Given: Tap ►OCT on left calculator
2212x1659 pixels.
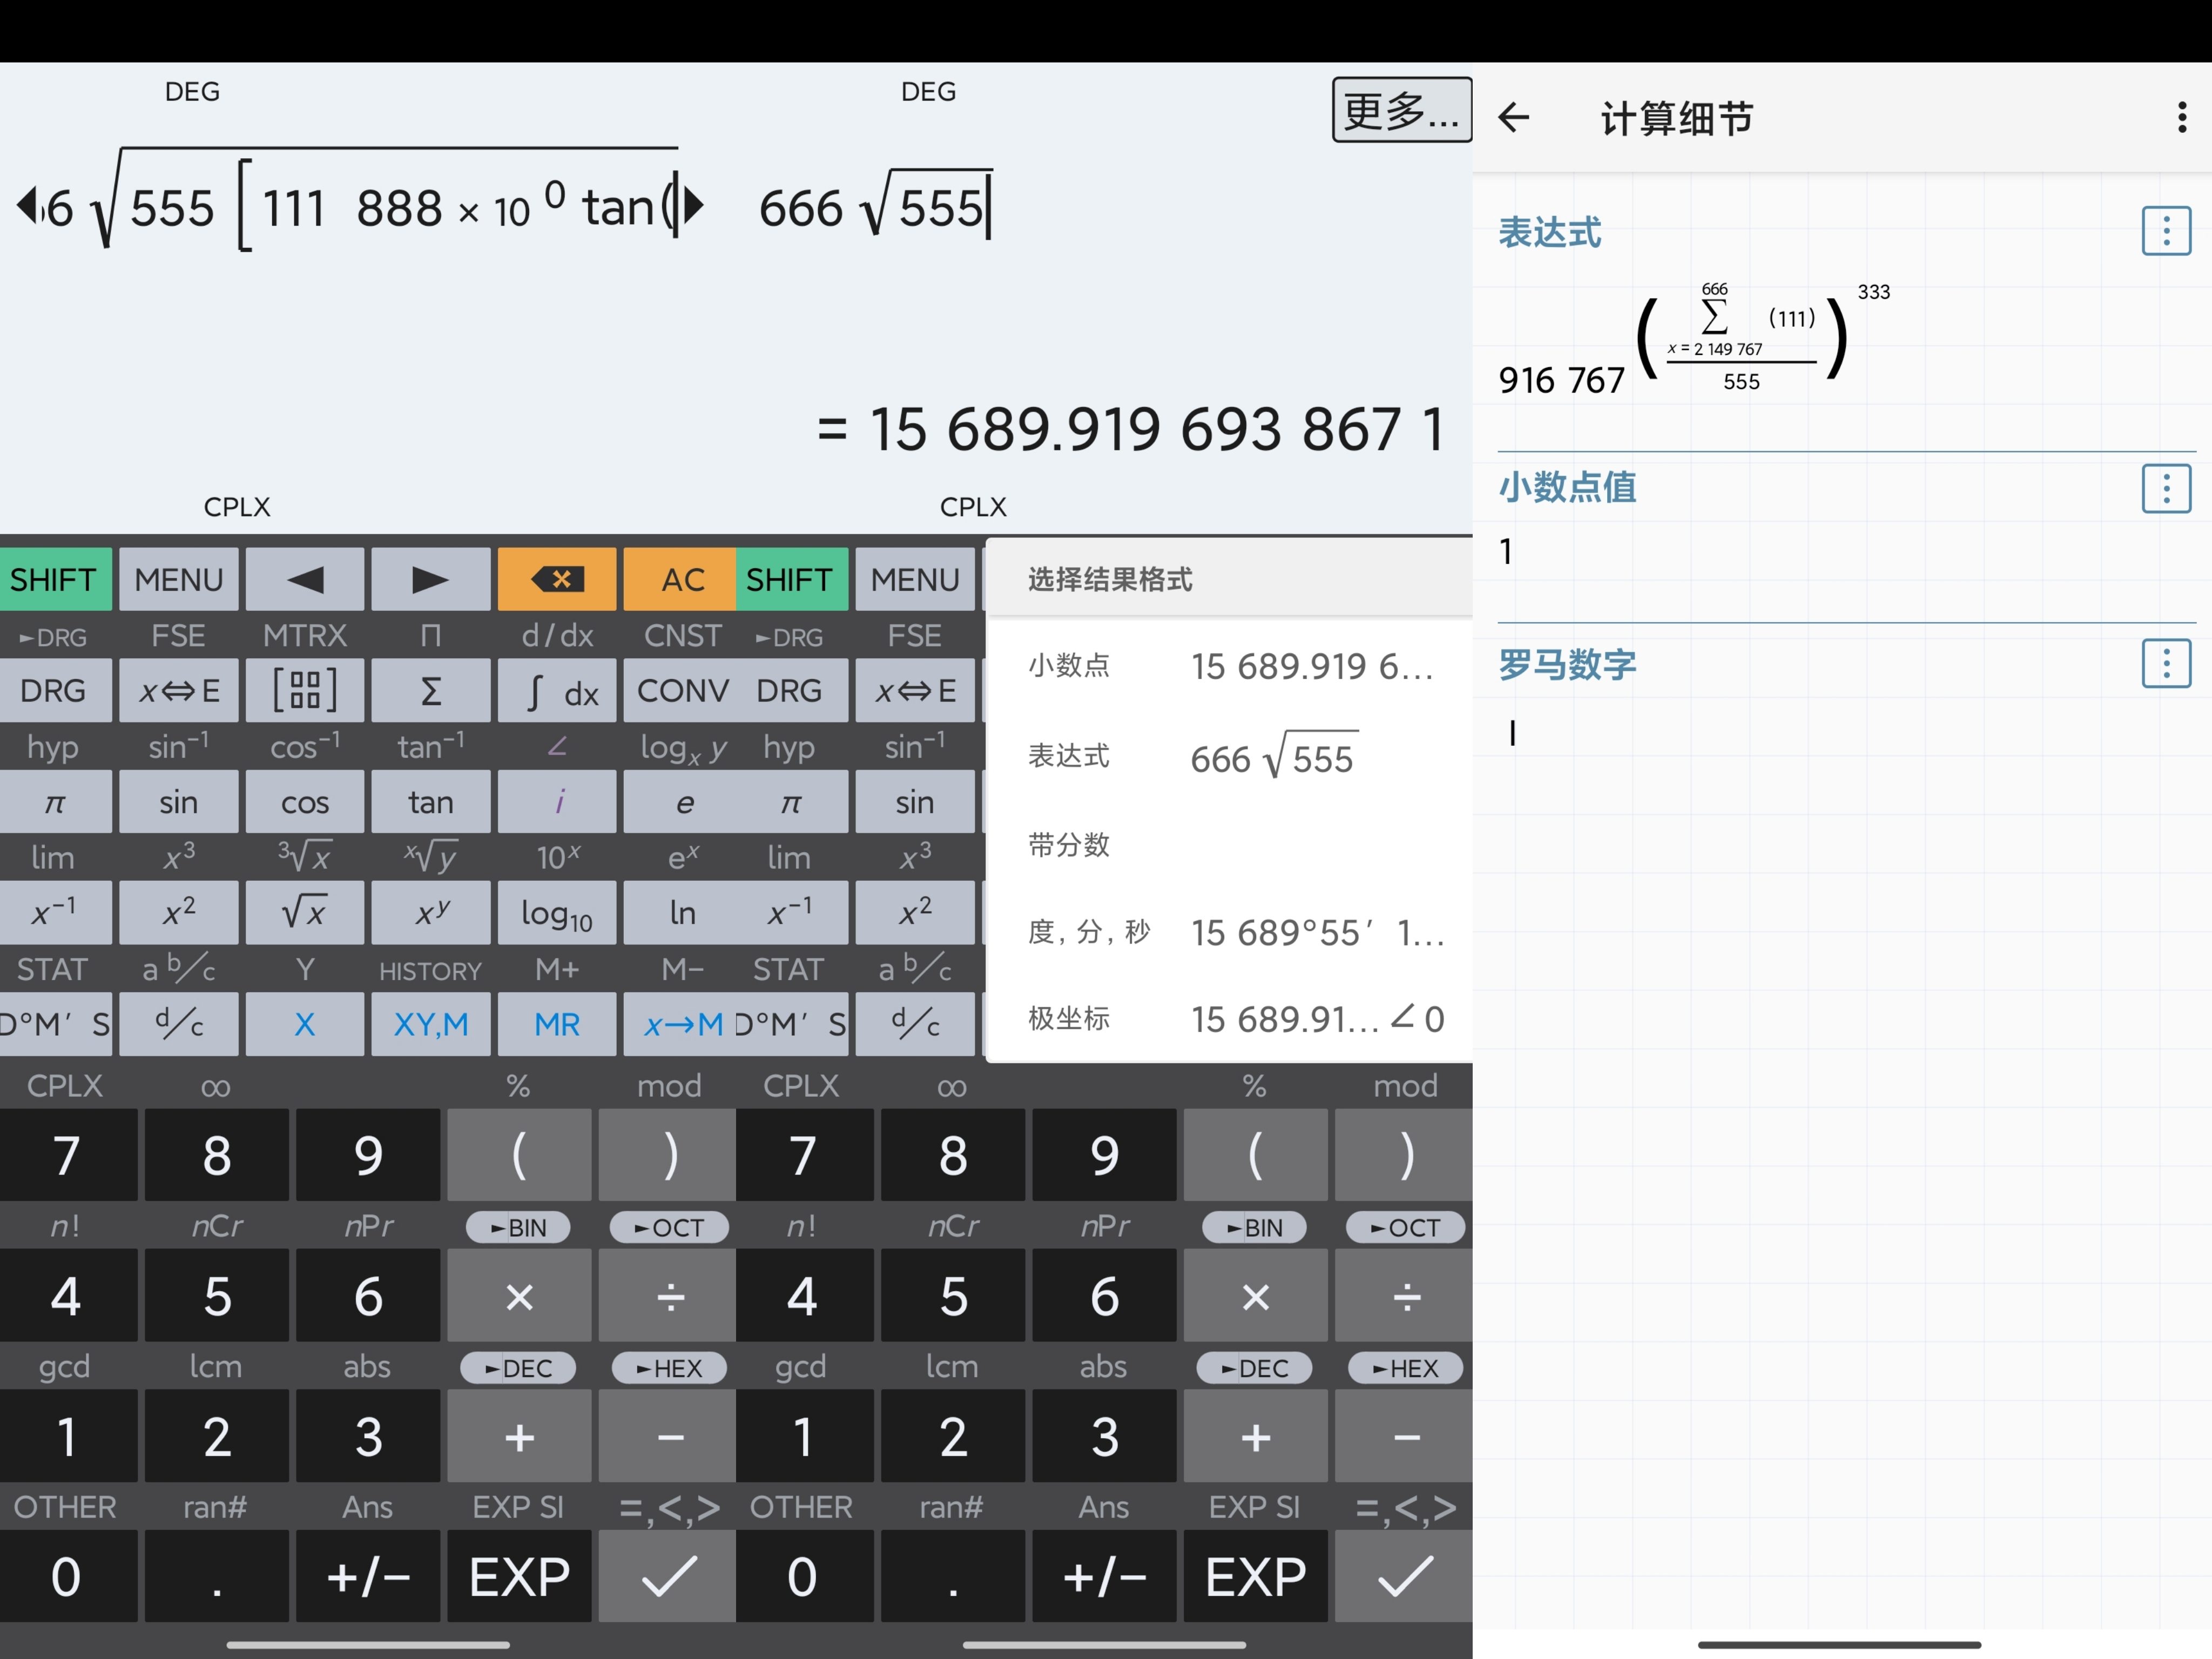Looking at the screenshot, I should click(669, 1227).
